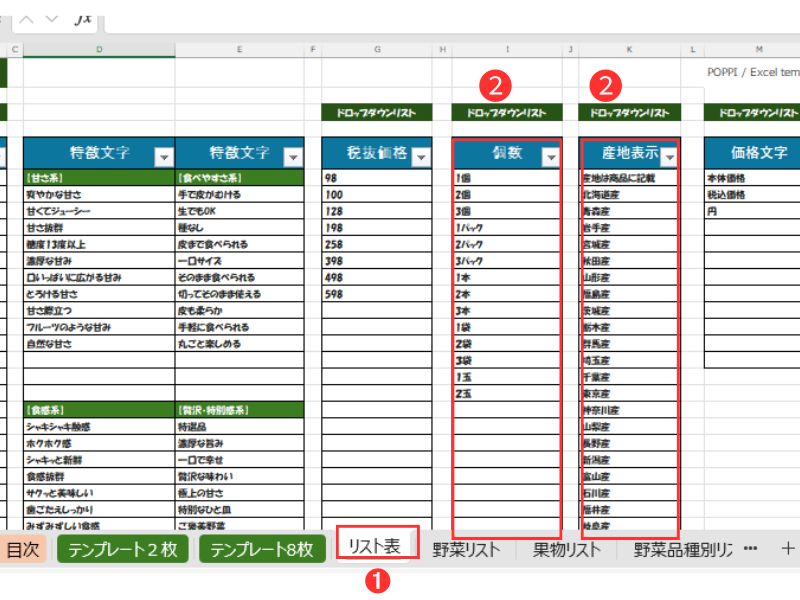
Task: Expand the 産地表示 filter dropdown
Action: click(669, 157)
